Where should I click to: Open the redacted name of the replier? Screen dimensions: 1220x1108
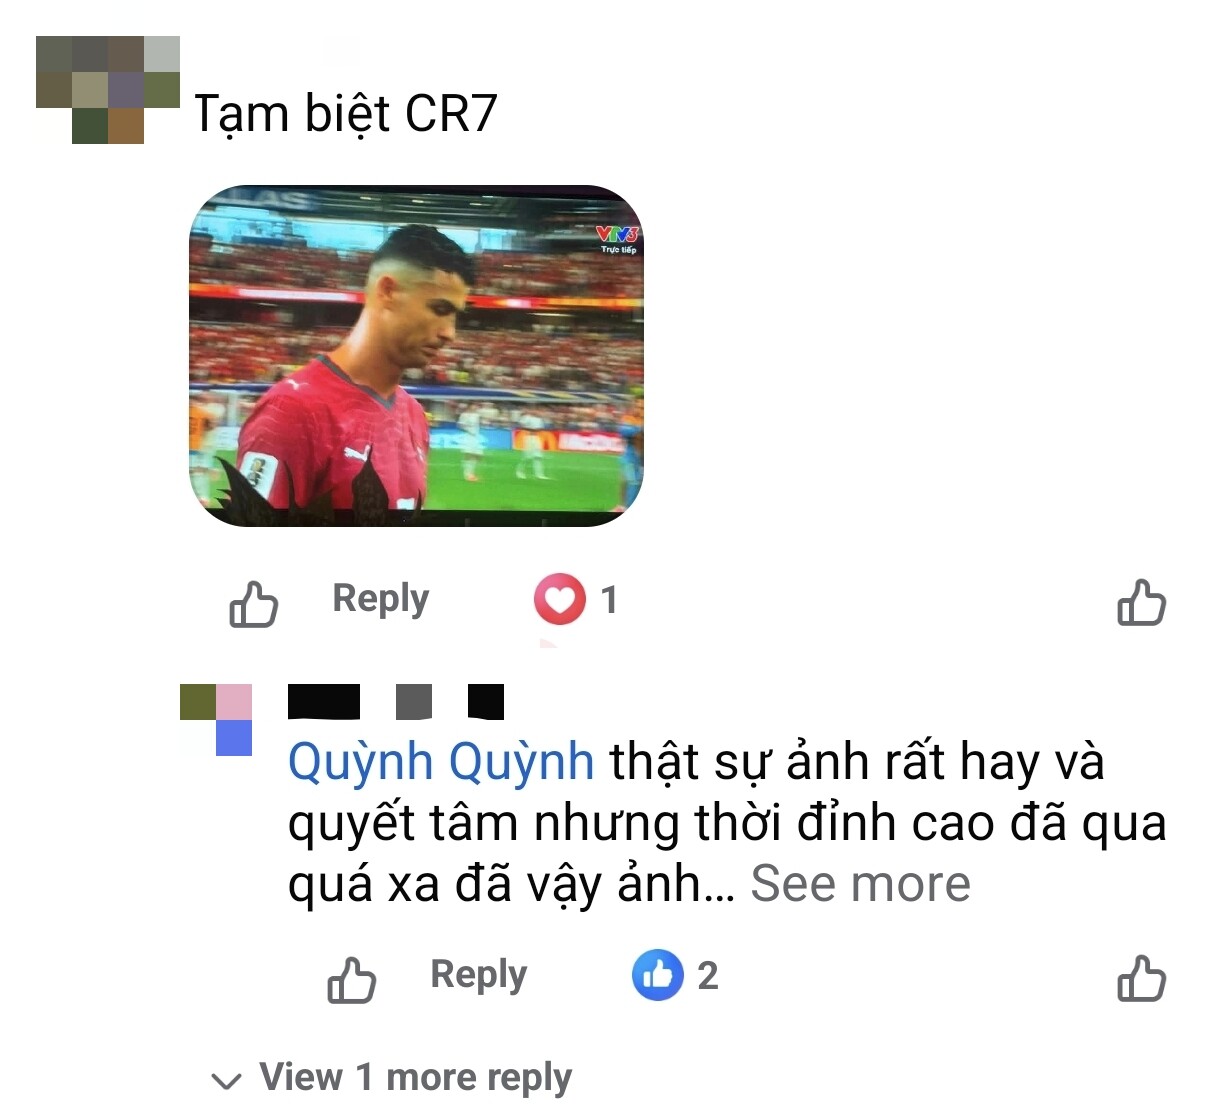pyautogui.click(x=396, y=702)
